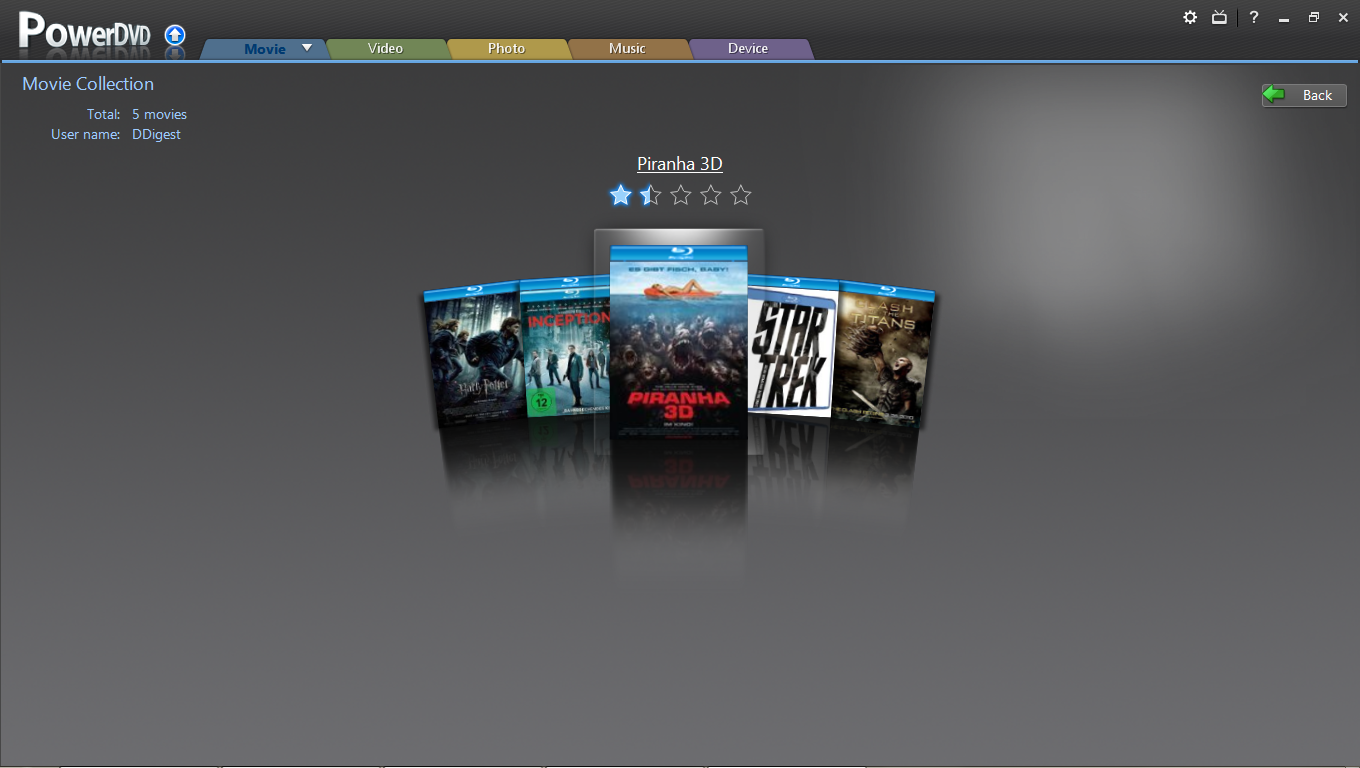The image size is (1360, 768).
Task: Select the Device tab
Action: (748, 48)
